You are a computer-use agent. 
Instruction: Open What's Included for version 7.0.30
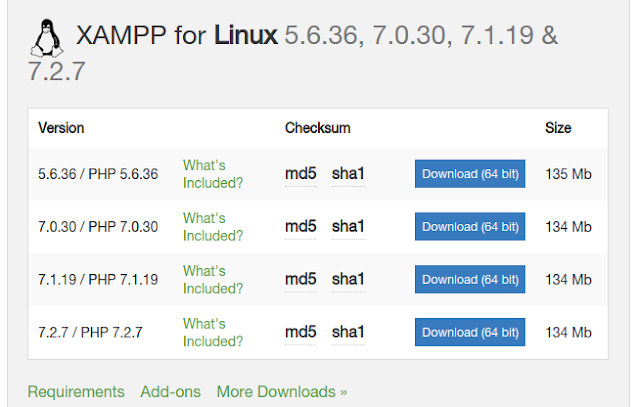(x=213, y=227)
